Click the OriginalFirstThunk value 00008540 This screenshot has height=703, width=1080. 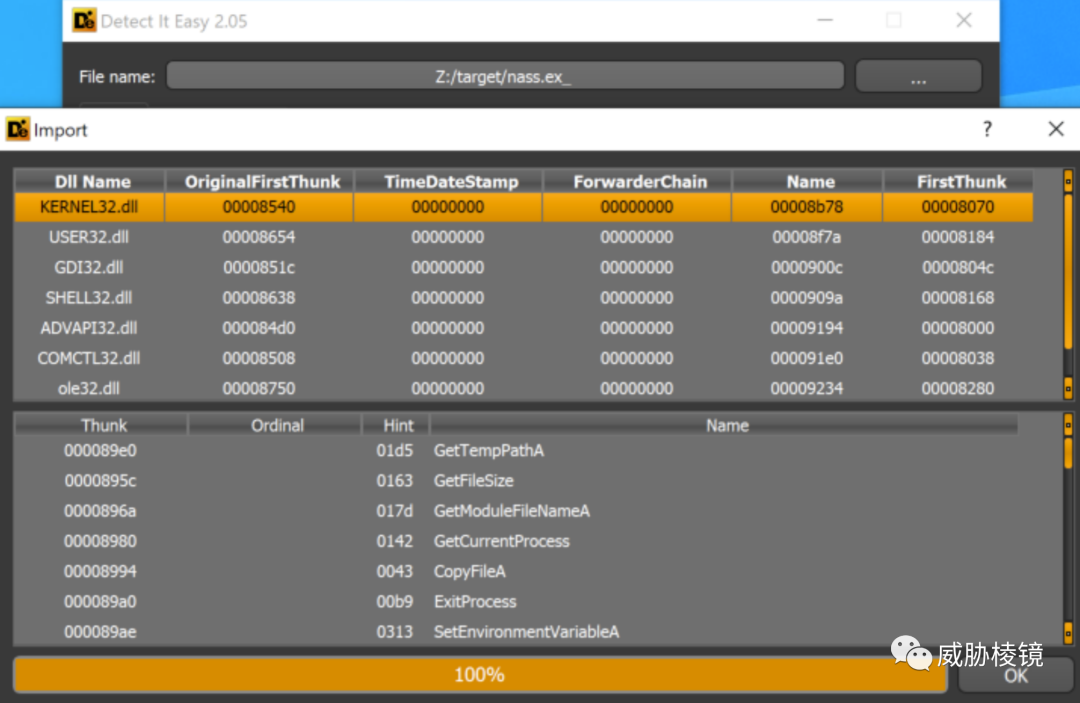pyautogui.click(x=259, y=207)
